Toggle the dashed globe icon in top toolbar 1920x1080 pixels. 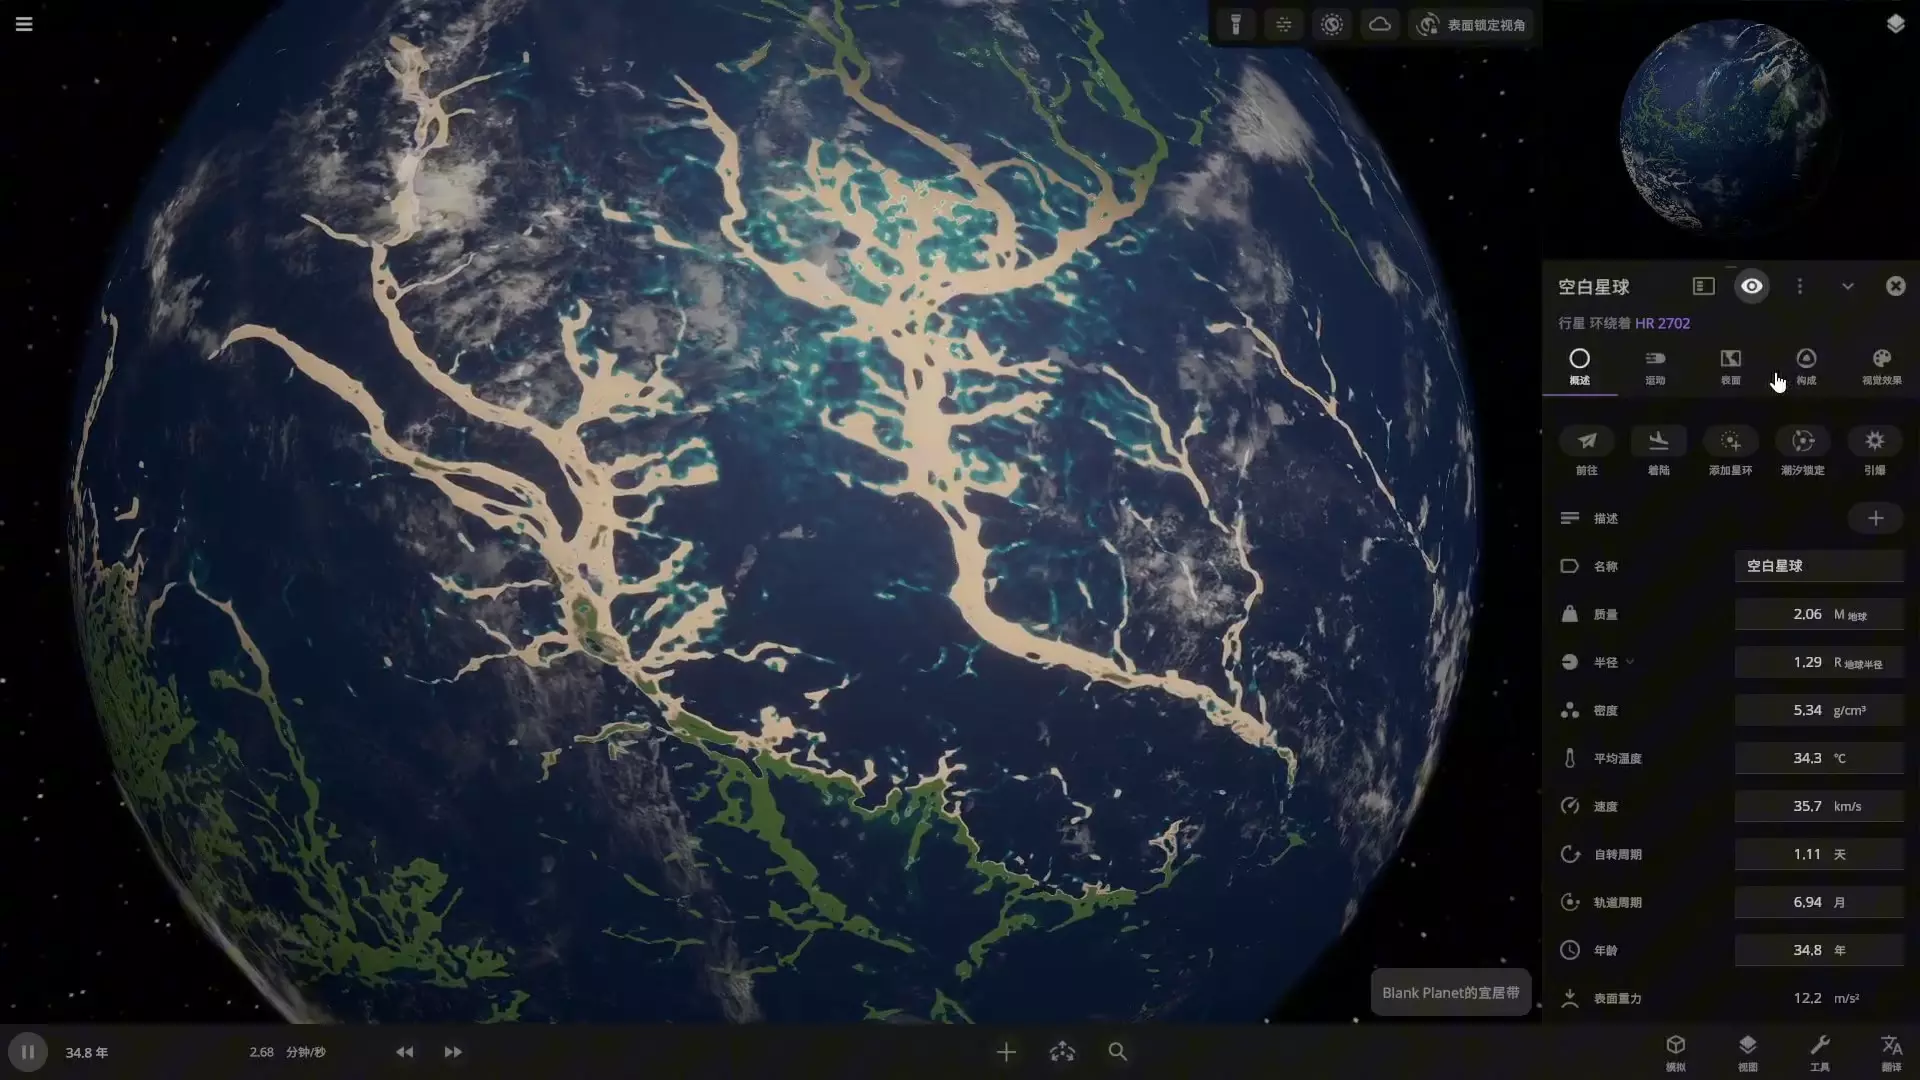tap(1332, 25)
